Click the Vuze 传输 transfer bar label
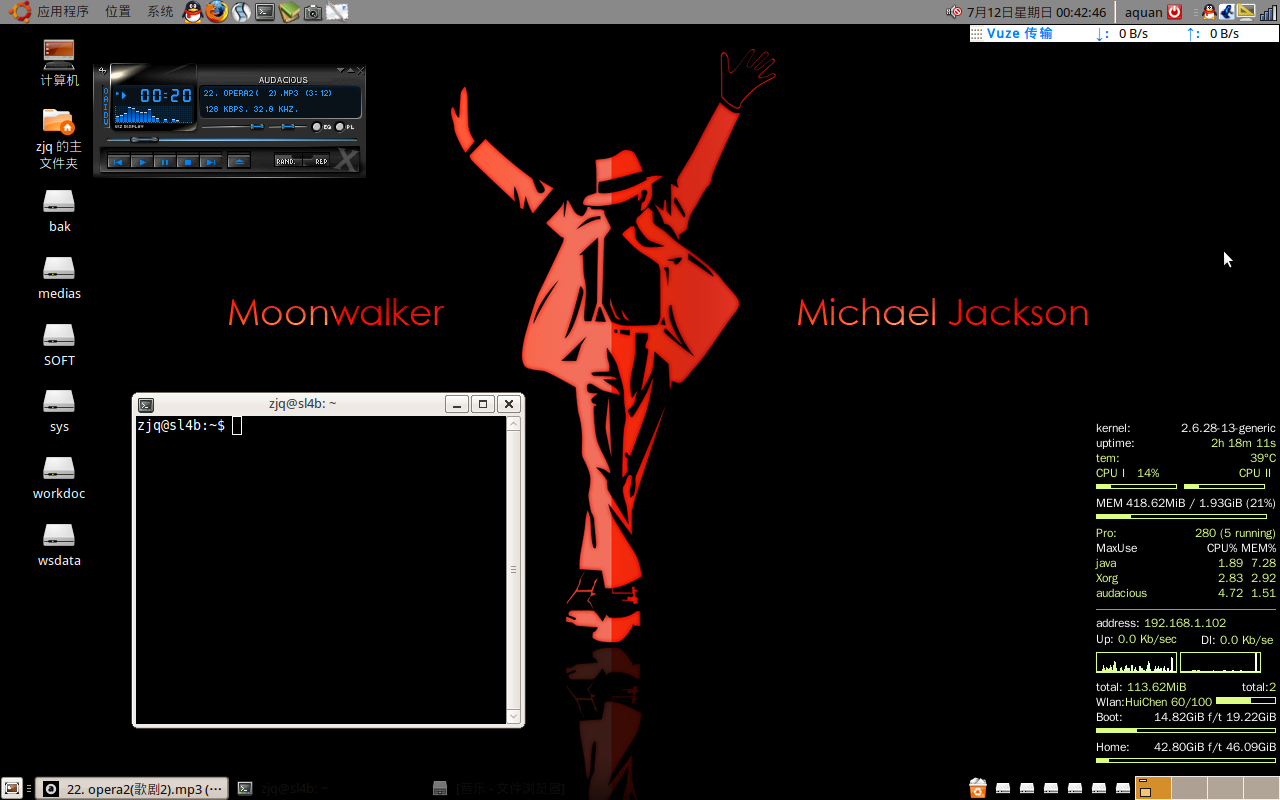Image resolution: width=1280 pixels, height=800 pixels. (x=1019, y=33)
